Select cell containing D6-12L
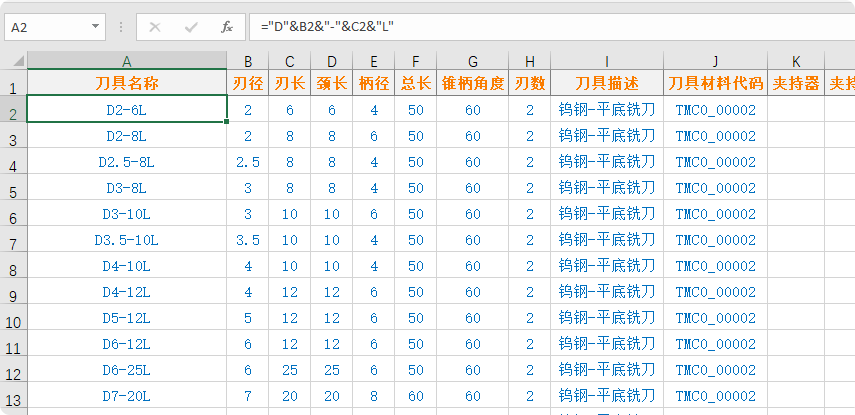The height and width of the screenshot is (415, 855). tap(127, 344)
